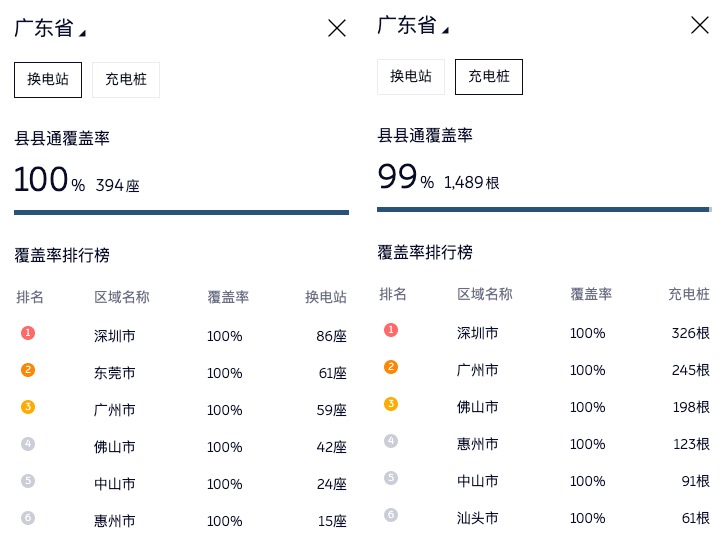
Task: Click the 99% coverage progress bar
Action: (x=544, y=209)
